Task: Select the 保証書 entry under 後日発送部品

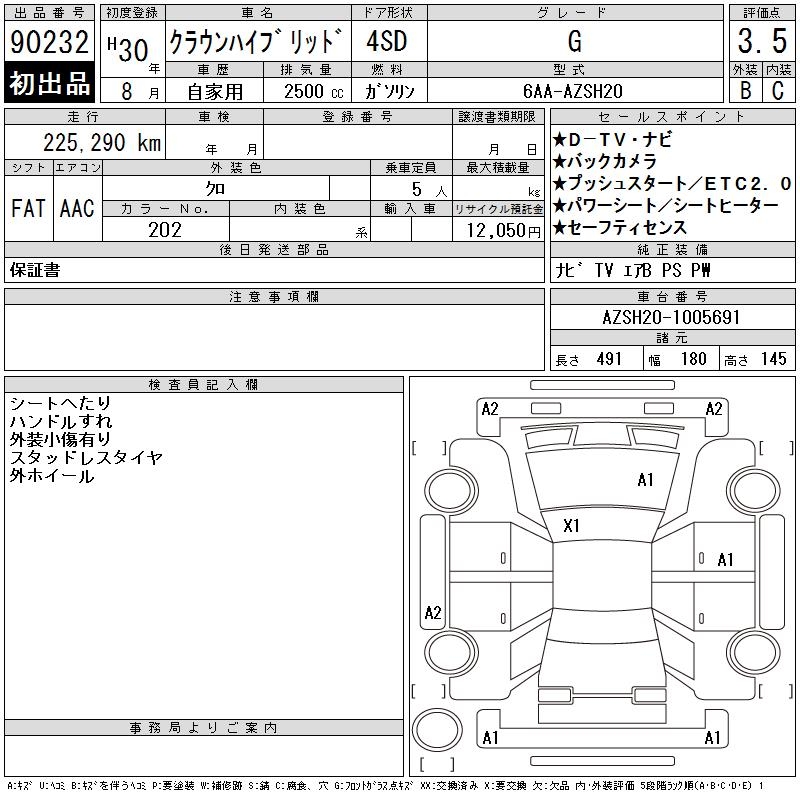Action: [35, 270]
